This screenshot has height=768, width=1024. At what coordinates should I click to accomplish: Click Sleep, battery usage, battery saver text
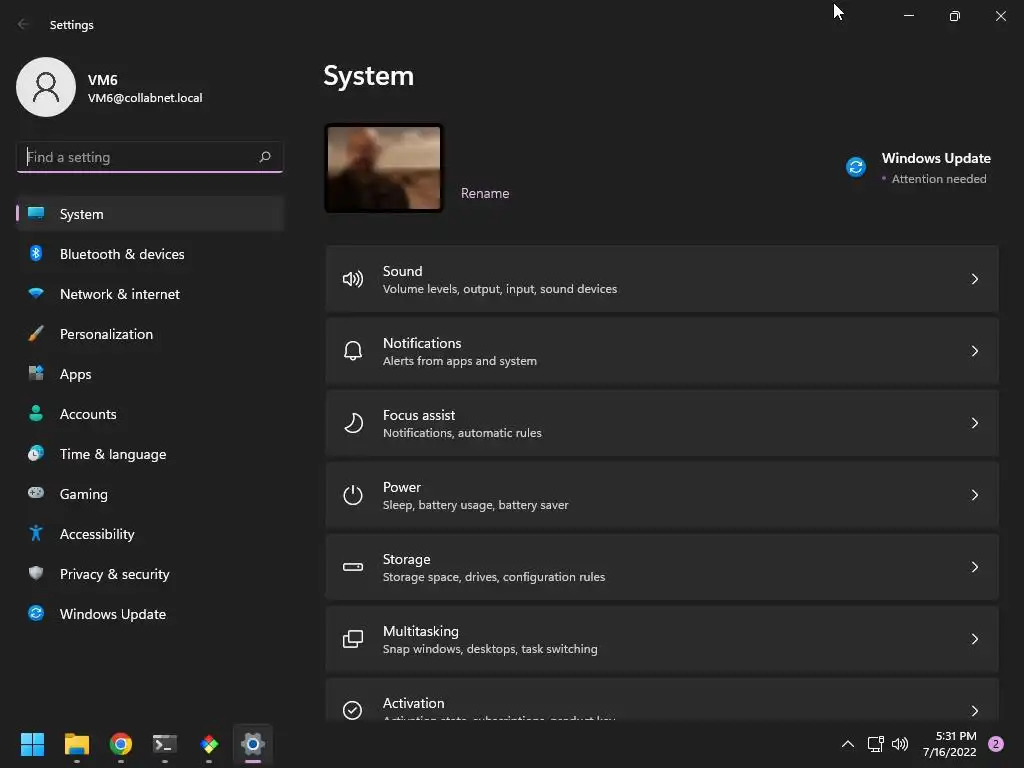[475, 505]
